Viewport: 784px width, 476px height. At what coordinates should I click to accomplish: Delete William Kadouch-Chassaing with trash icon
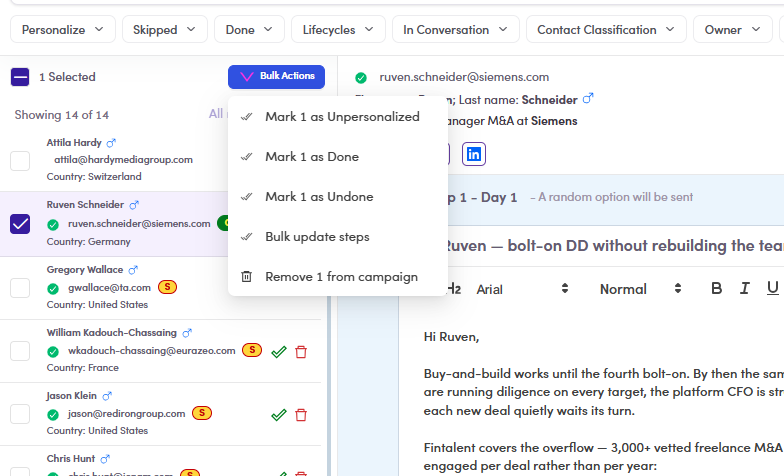tap(301, 352)
